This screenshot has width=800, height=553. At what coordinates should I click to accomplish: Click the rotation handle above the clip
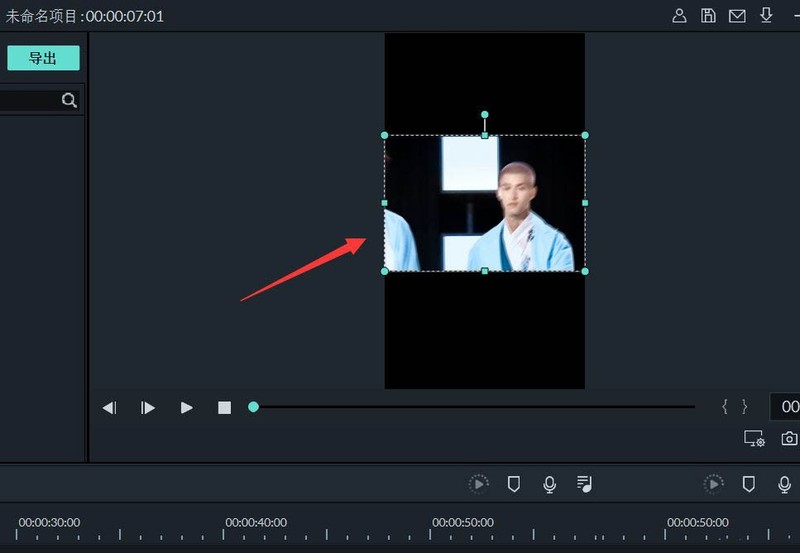coord(485,115)
